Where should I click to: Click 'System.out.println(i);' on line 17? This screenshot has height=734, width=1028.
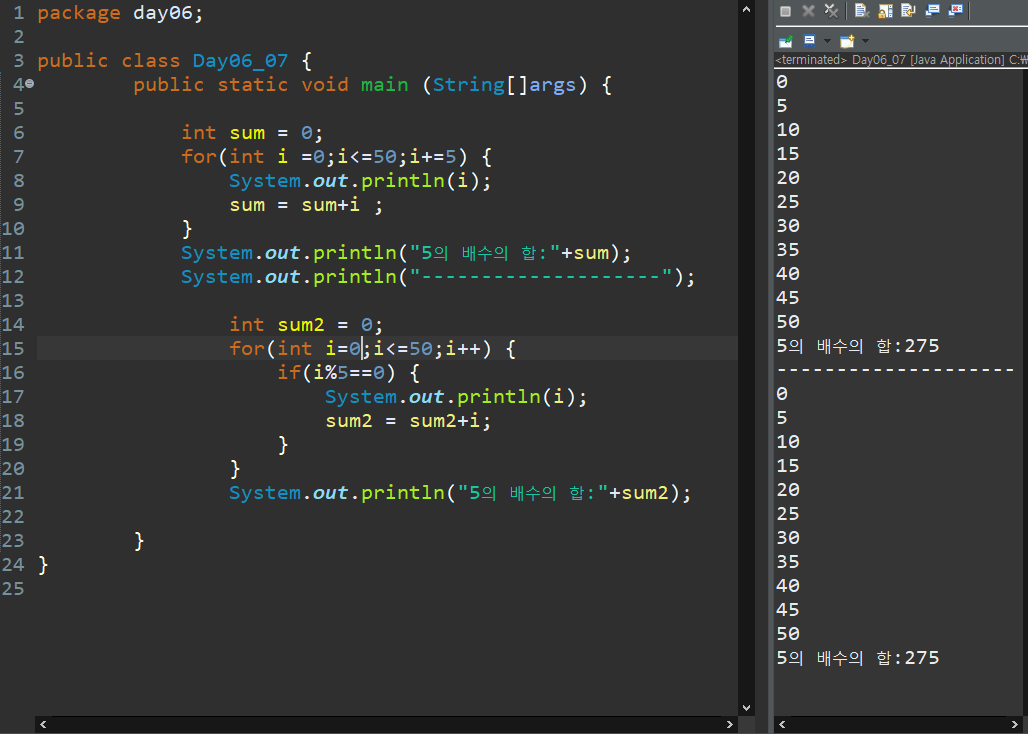456,397
